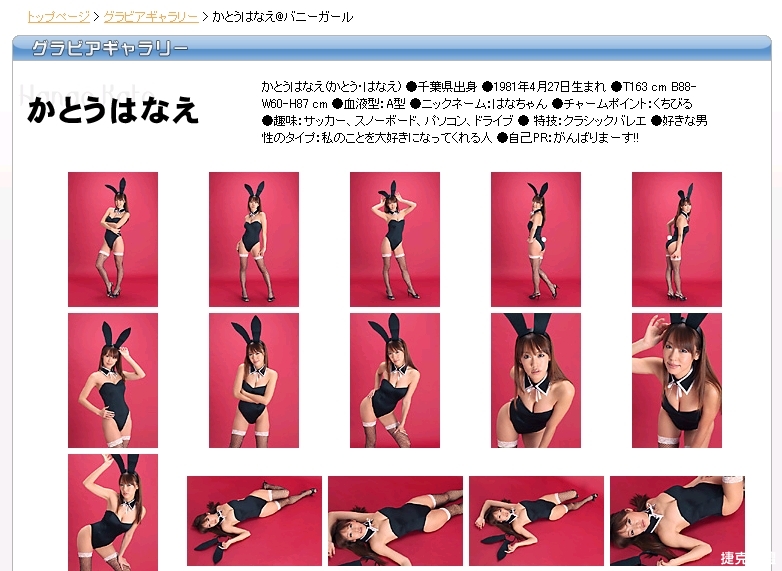This screenshot has width=782, height=571.
Task: Select last landscape thumbnail at bottom right
Action: (677, 521)
